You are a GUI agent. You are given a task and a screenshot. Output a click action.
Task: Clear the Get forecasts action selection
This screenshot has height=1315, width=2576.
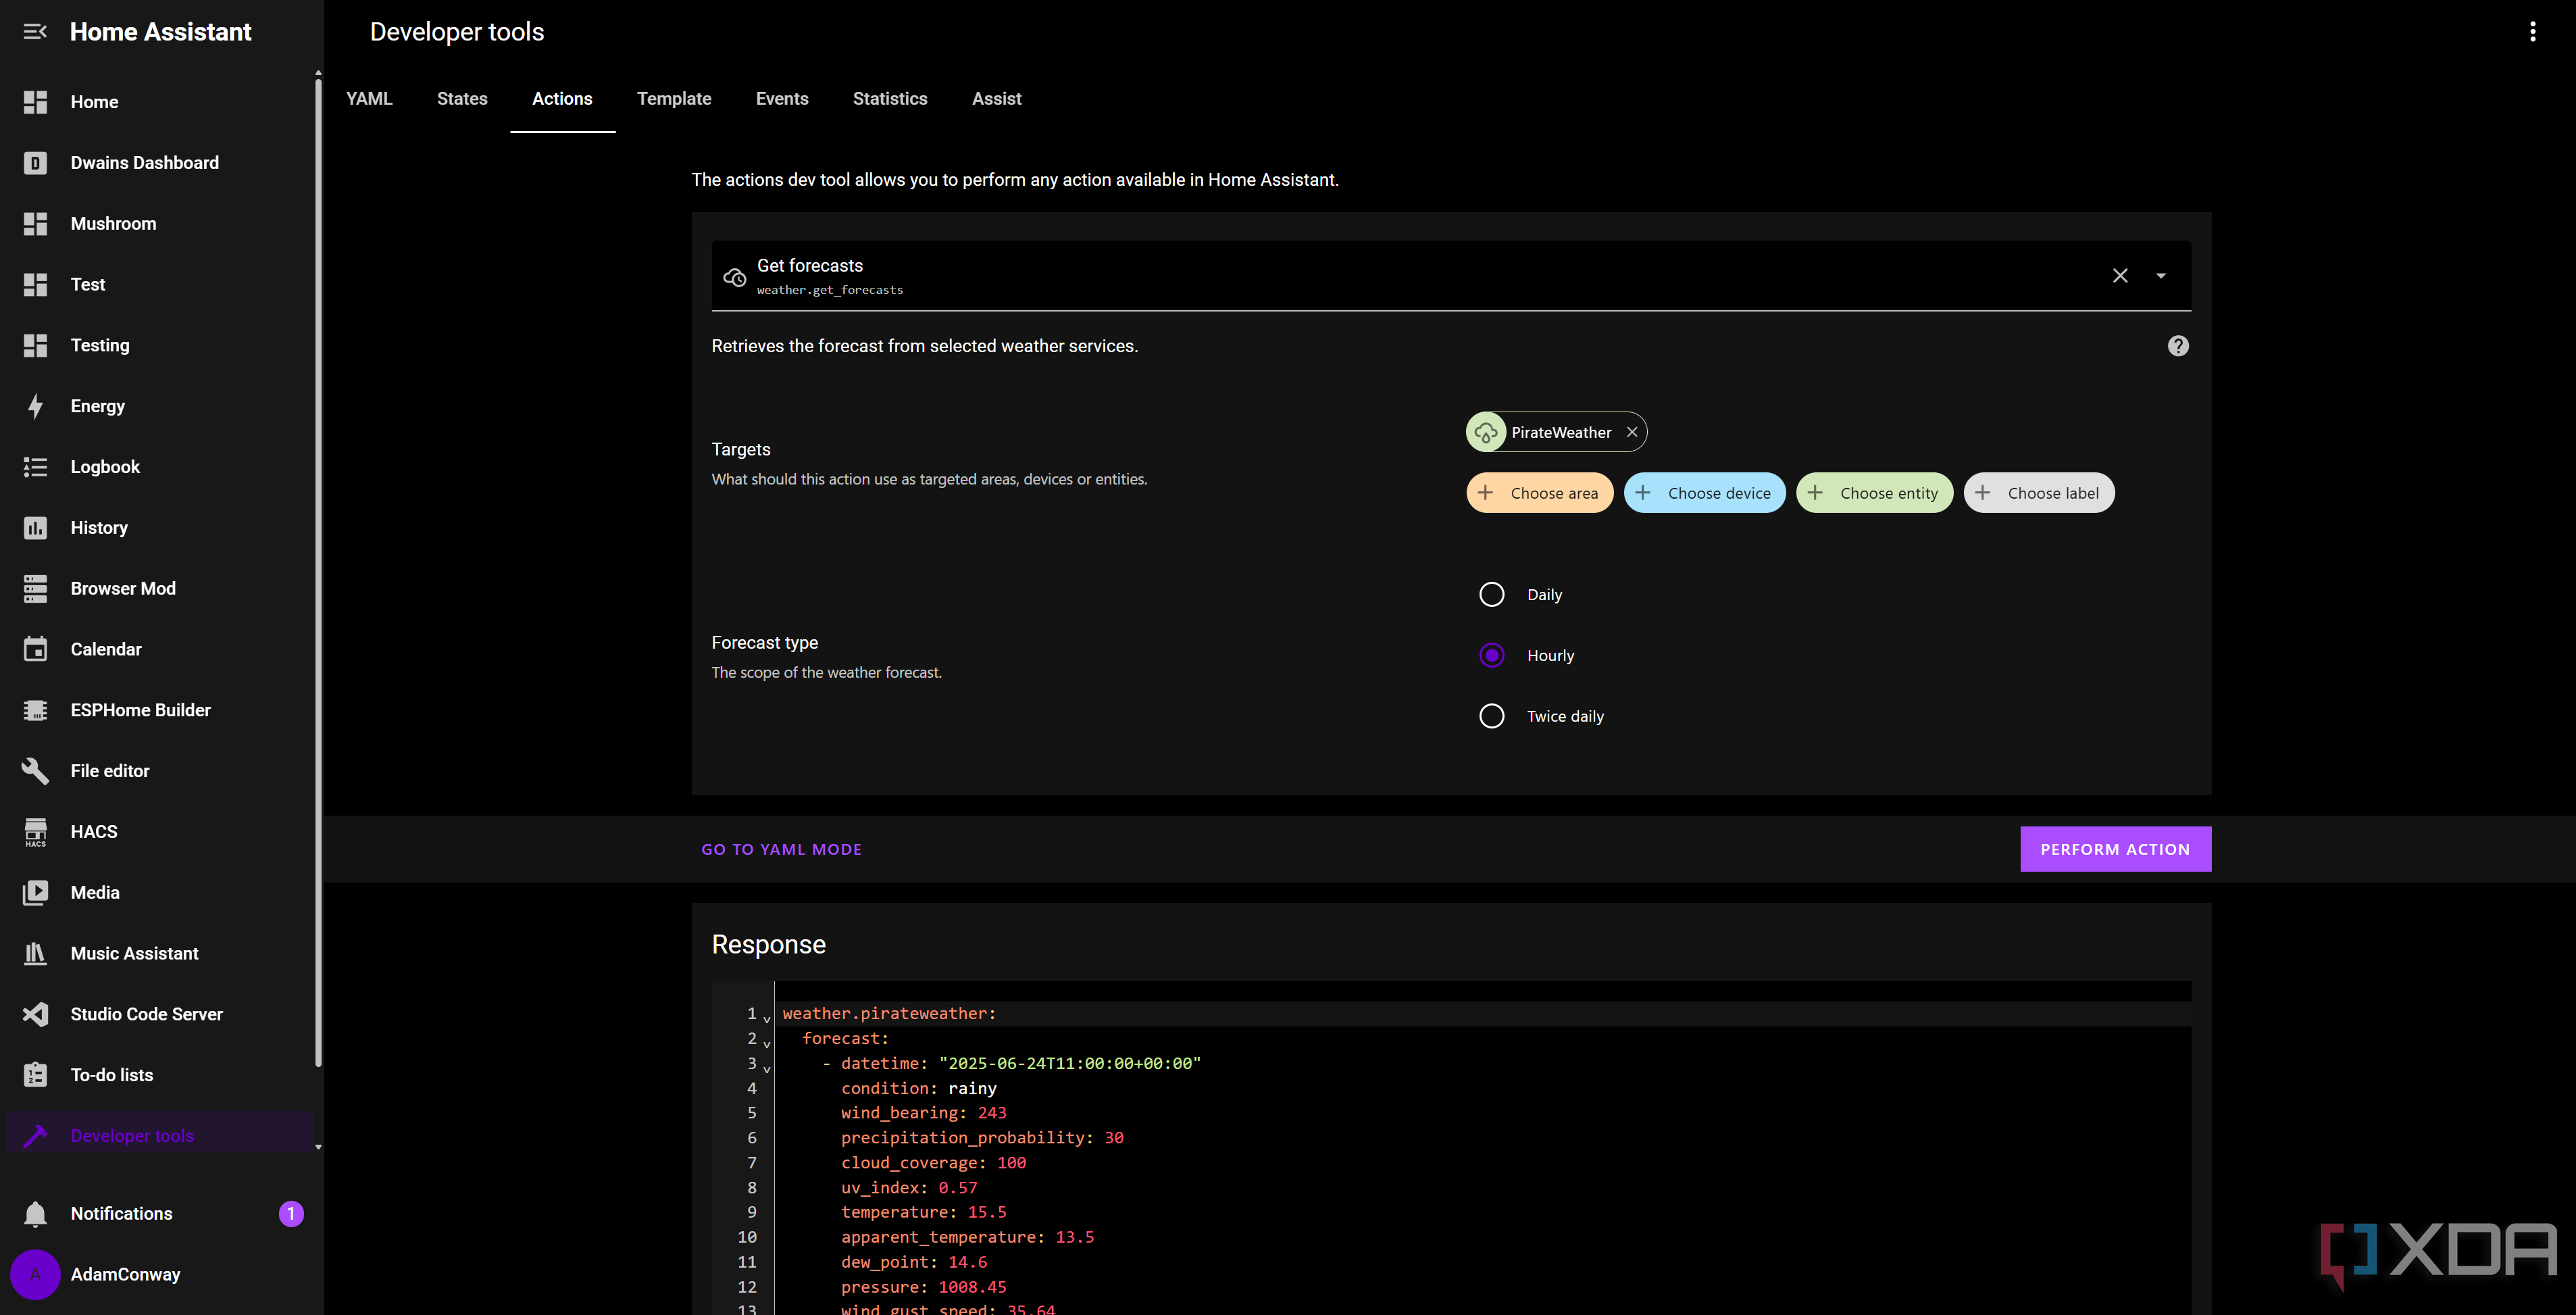2119,275
